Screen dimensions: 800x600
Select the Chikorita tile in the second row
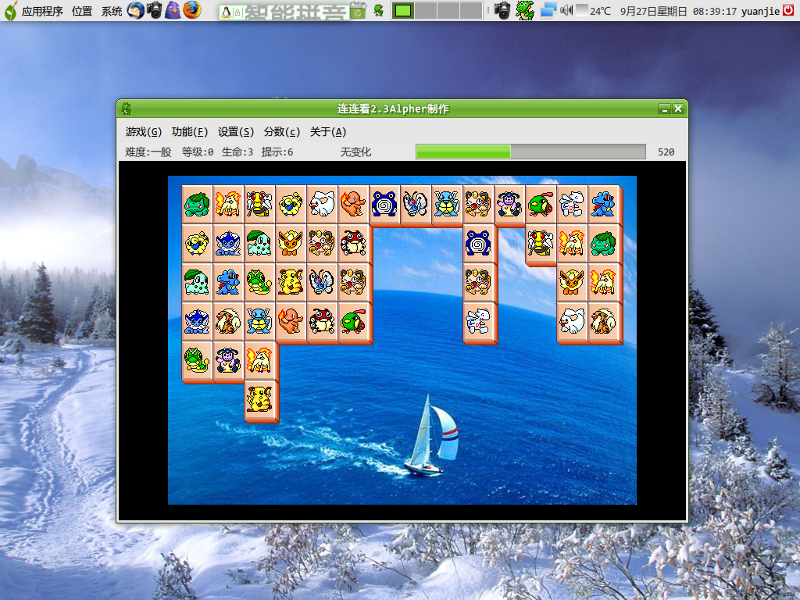[259, 243]
